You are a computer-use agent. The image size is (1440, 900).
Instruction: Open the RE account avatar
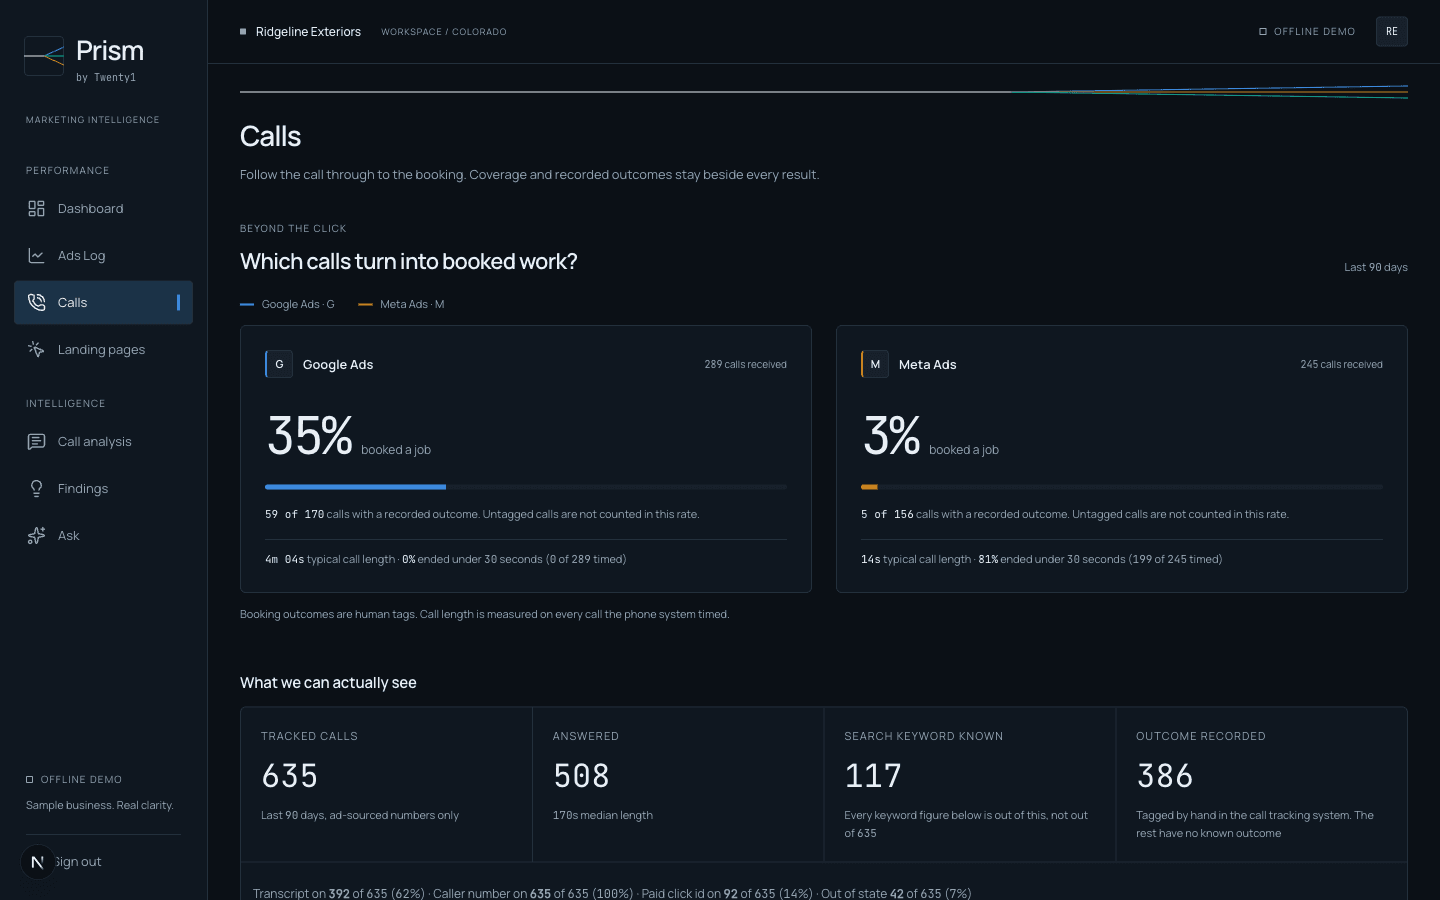click(x=1392, y=31)
